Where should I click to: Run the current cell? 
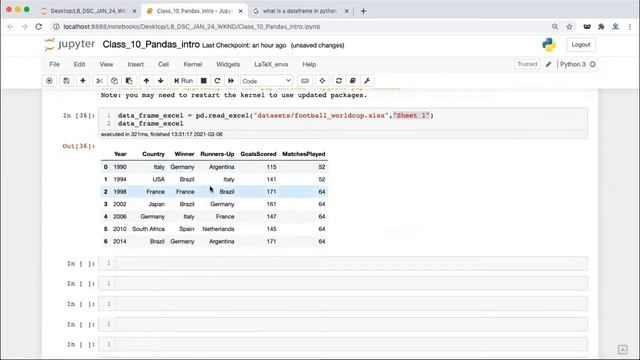click(x=183, y=81)
